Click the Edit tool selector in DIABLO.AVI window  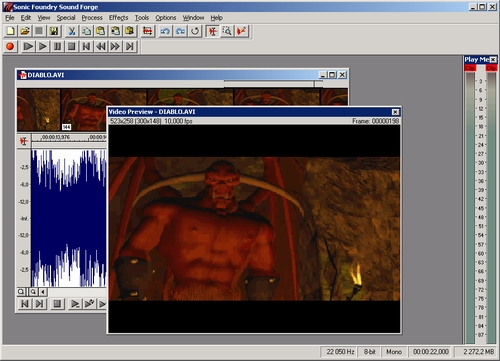click(x=24, y=141)
